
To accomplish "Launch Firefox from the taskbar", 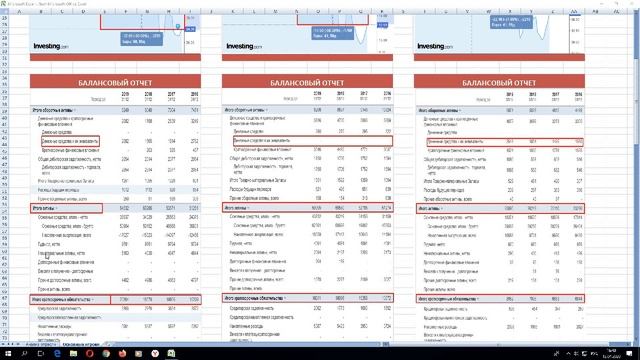I will pos(122,353).
